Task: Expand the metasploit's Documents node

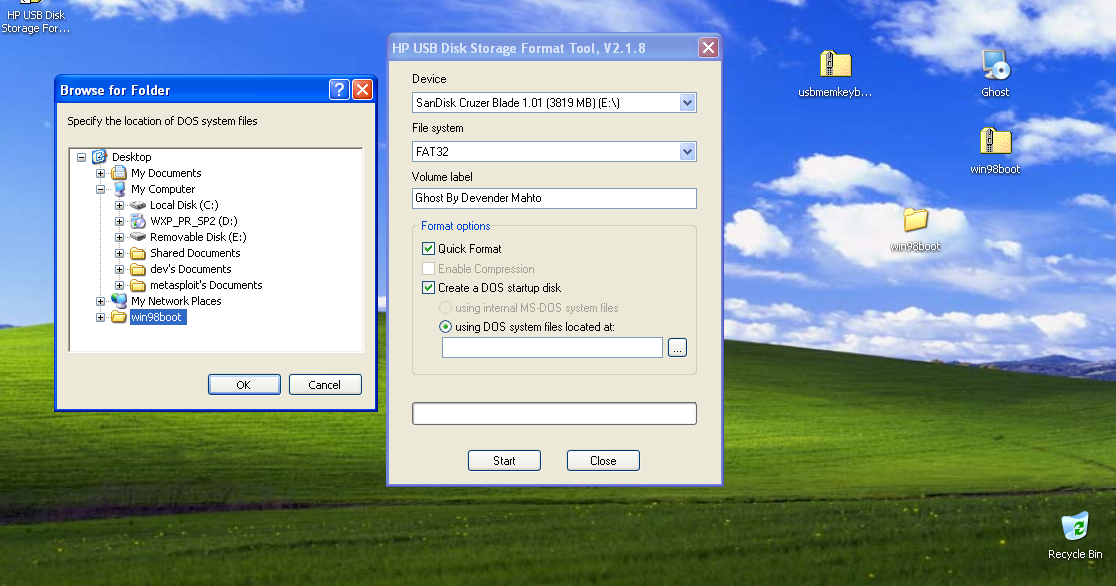Action: 120,286
